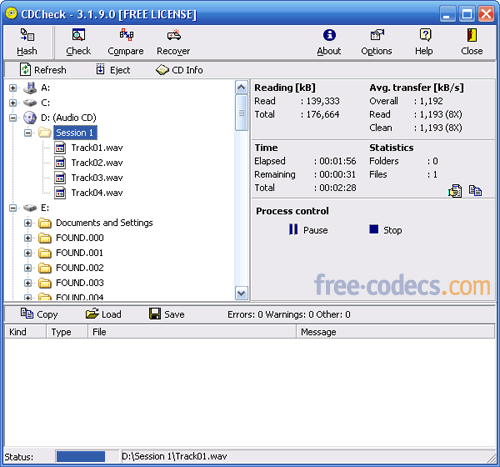The width and height of the screenshot is (500, 467).
Task: Select Track03.wav in the tree
Action: 97,178
